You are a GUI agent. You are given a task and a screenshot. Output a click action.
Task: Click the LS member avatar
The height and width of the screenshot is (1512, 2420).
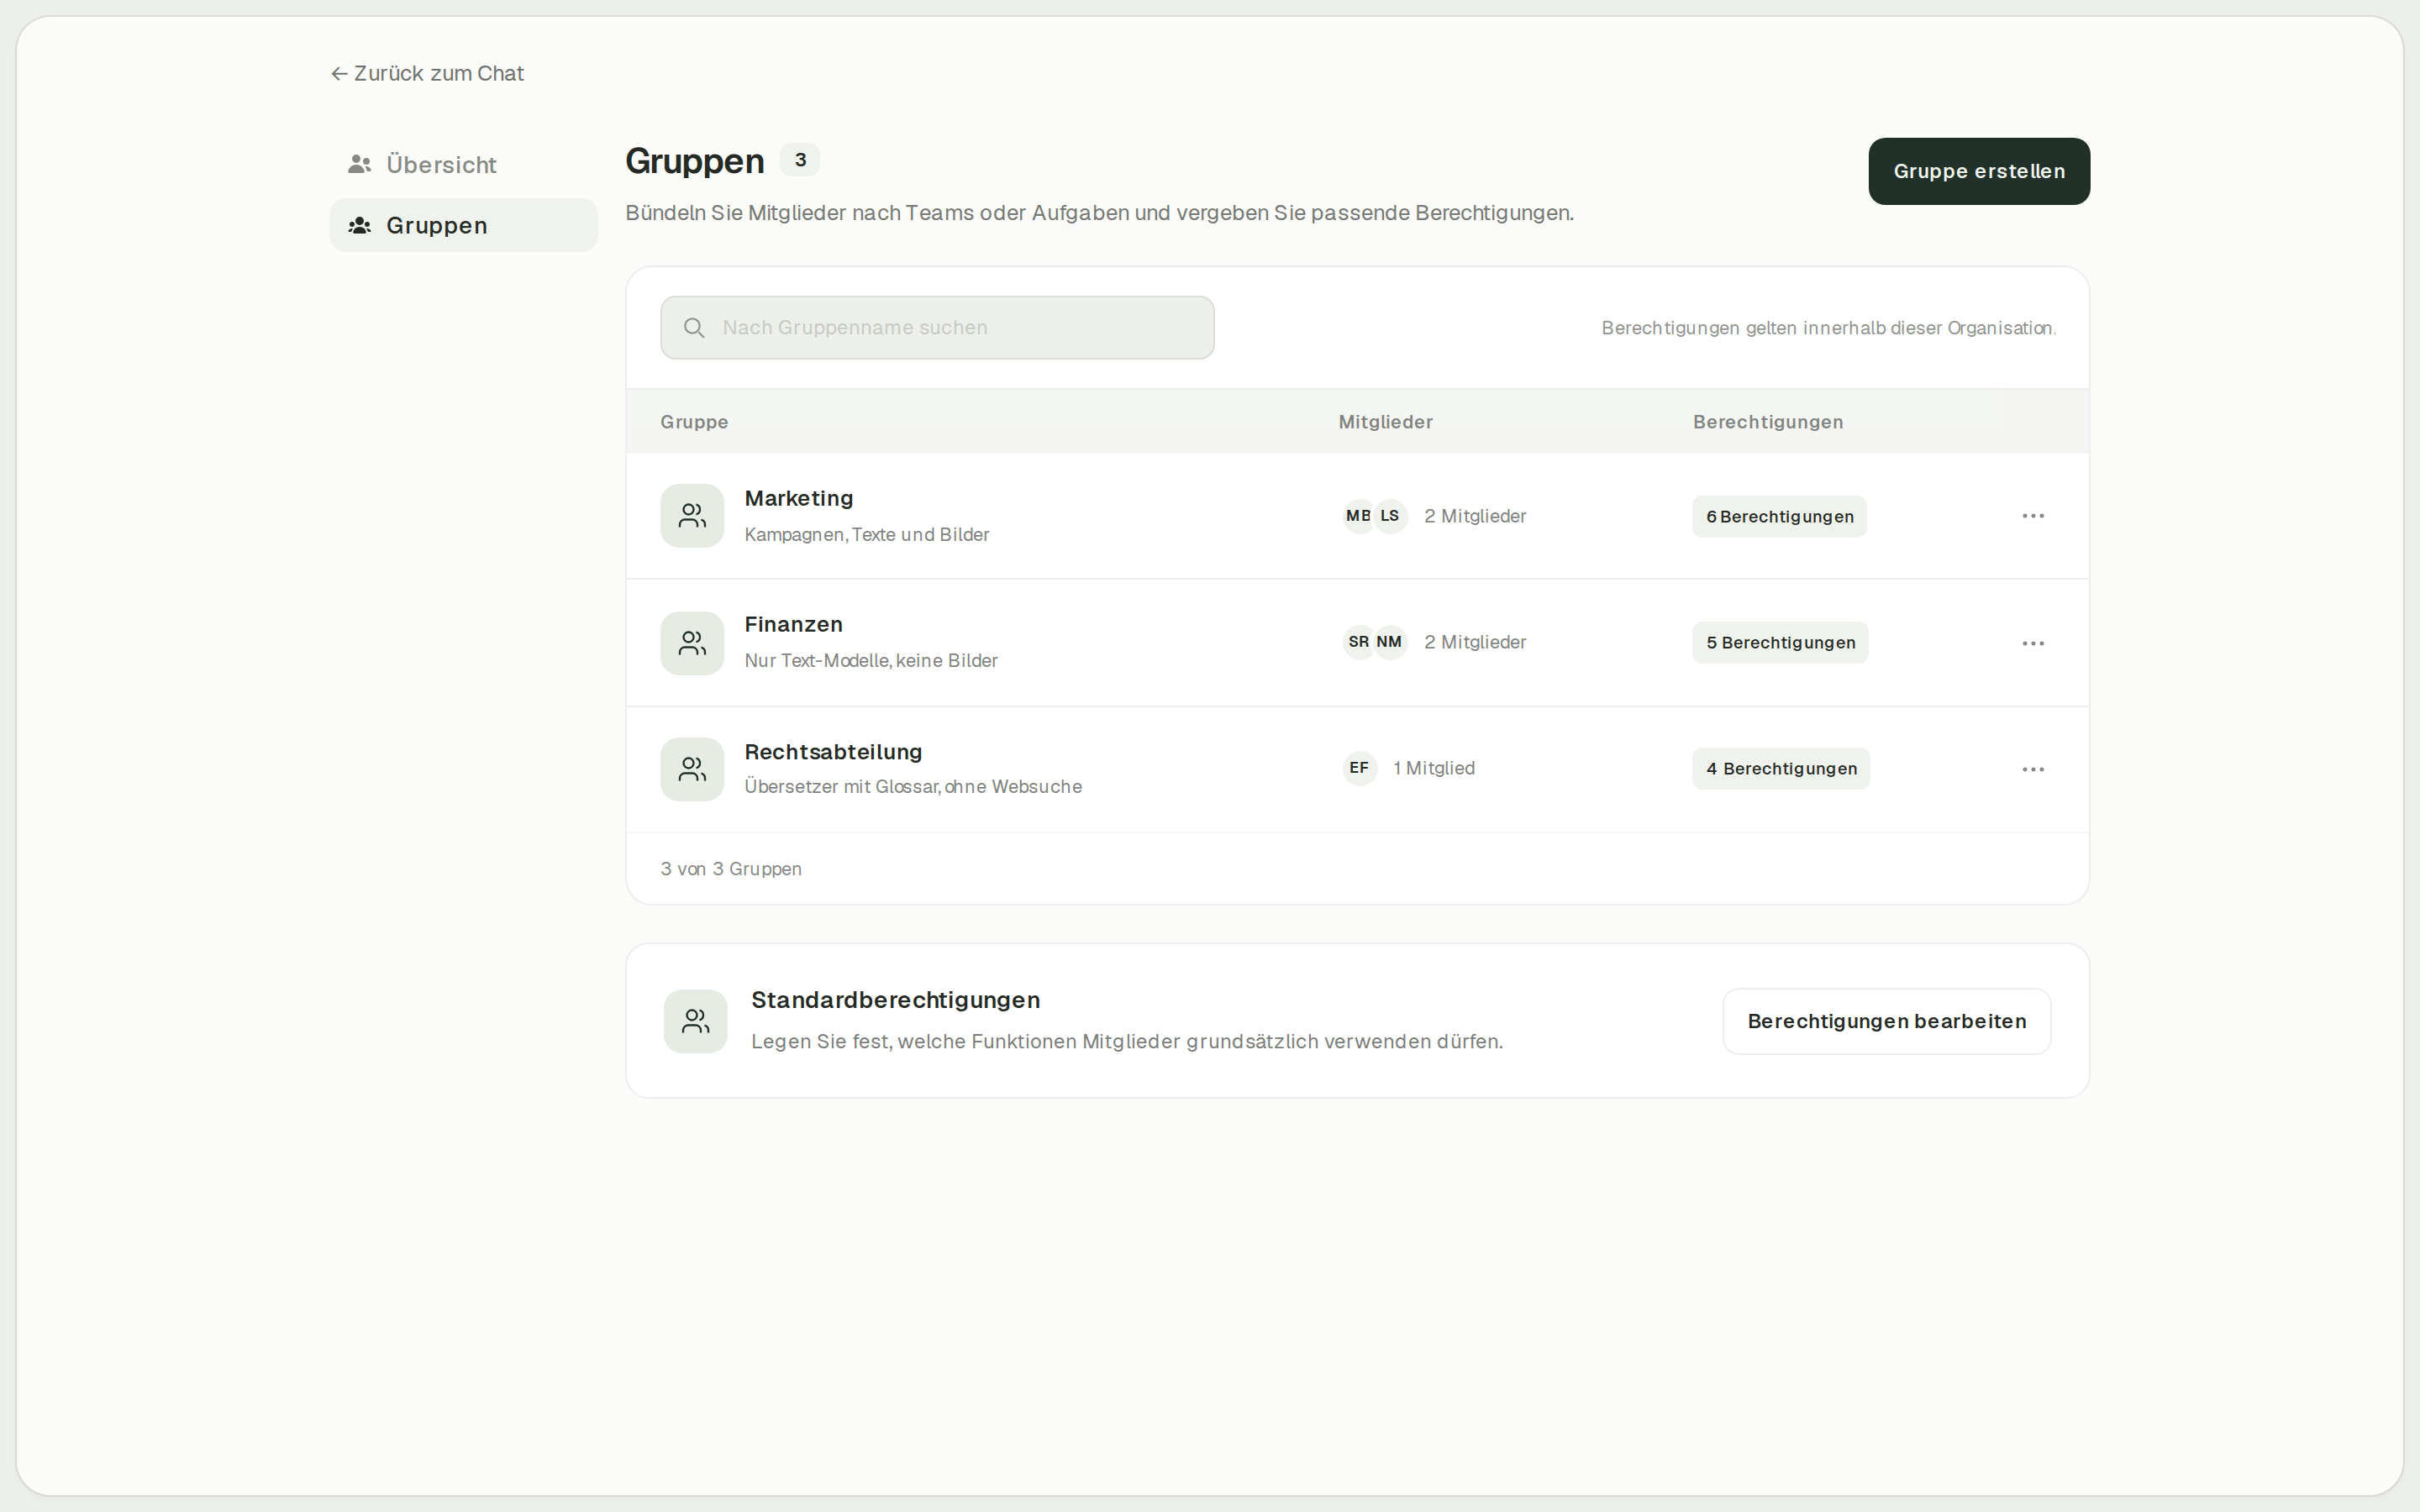tap(1390, 516)
